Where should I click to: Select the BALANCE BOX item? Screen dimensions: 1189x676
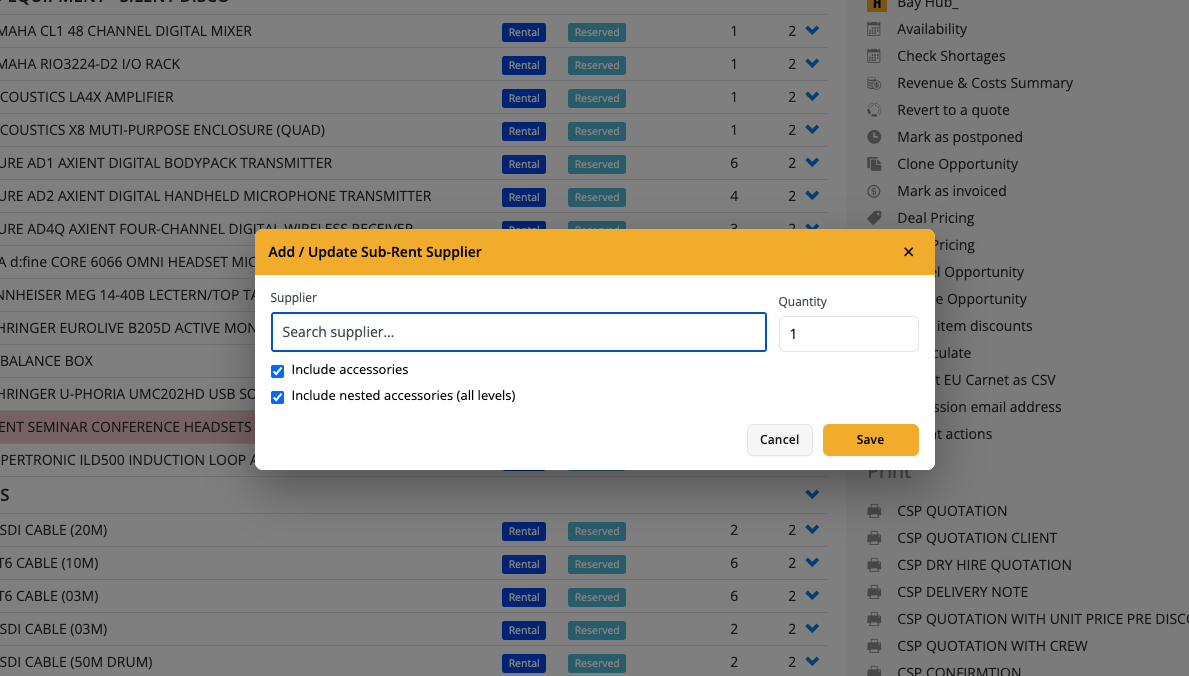[x=46, y=361]
